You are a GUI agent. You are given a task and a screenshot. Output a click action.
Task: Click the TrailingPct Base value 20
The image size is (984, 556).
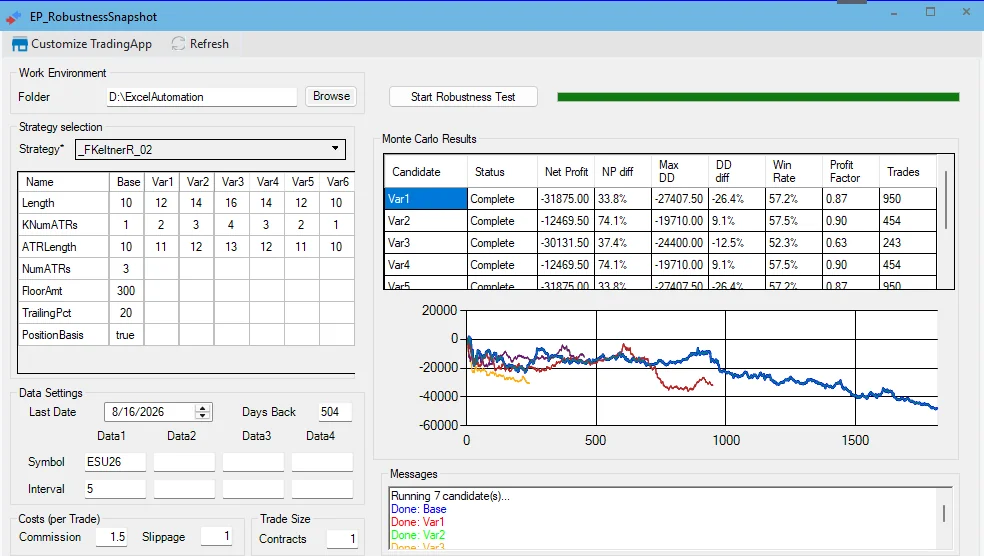coord(126,313)
